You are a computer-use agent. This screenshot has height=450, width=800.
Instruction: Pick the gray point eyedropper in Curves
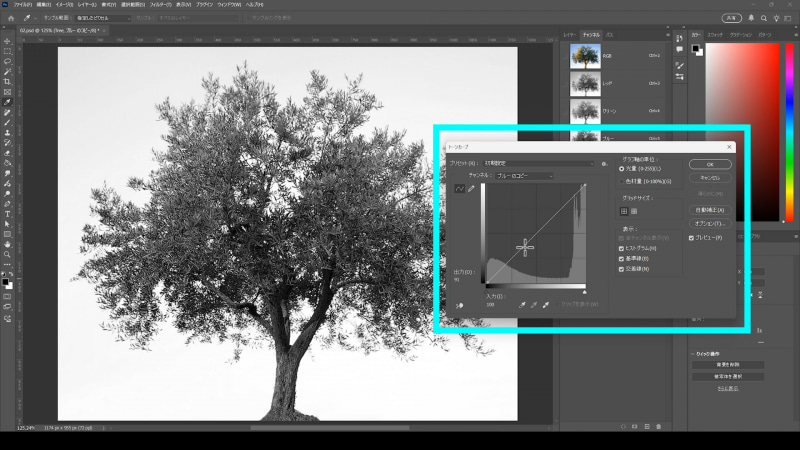(534, 305)
